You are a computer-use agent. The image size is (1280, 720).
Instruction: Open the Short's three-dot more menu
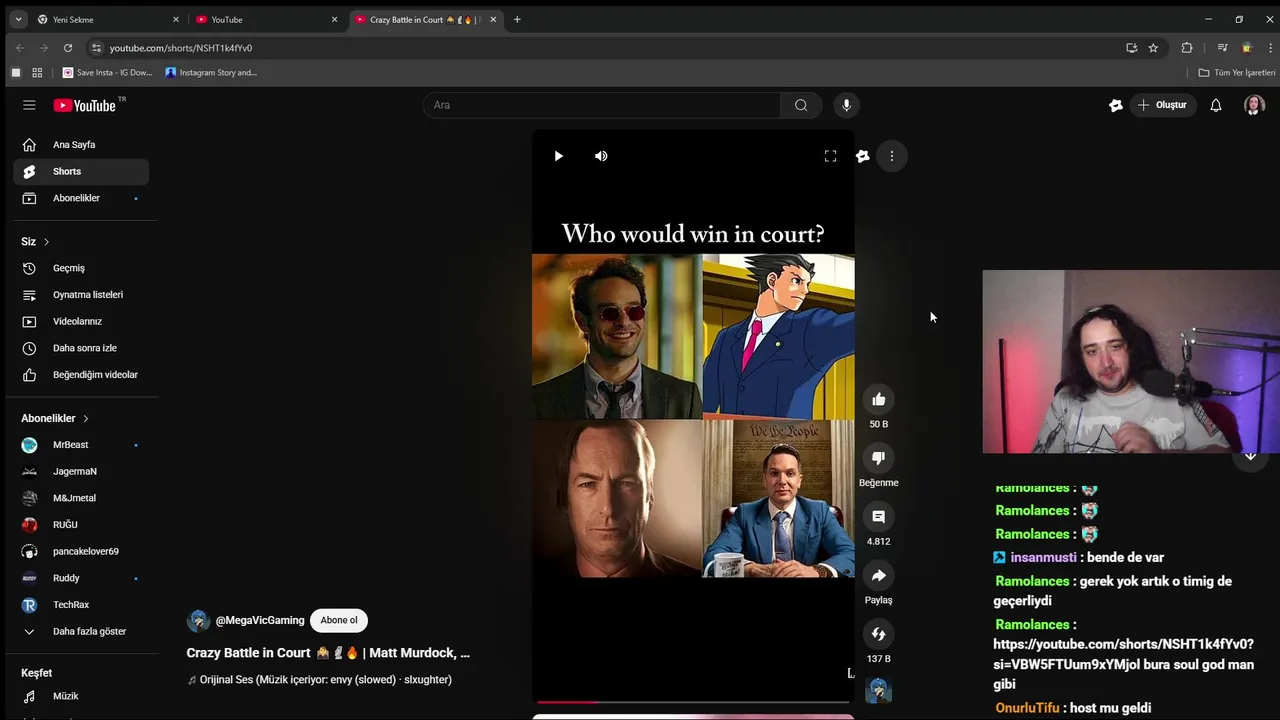pyautogui.click(x=892, y=156)
